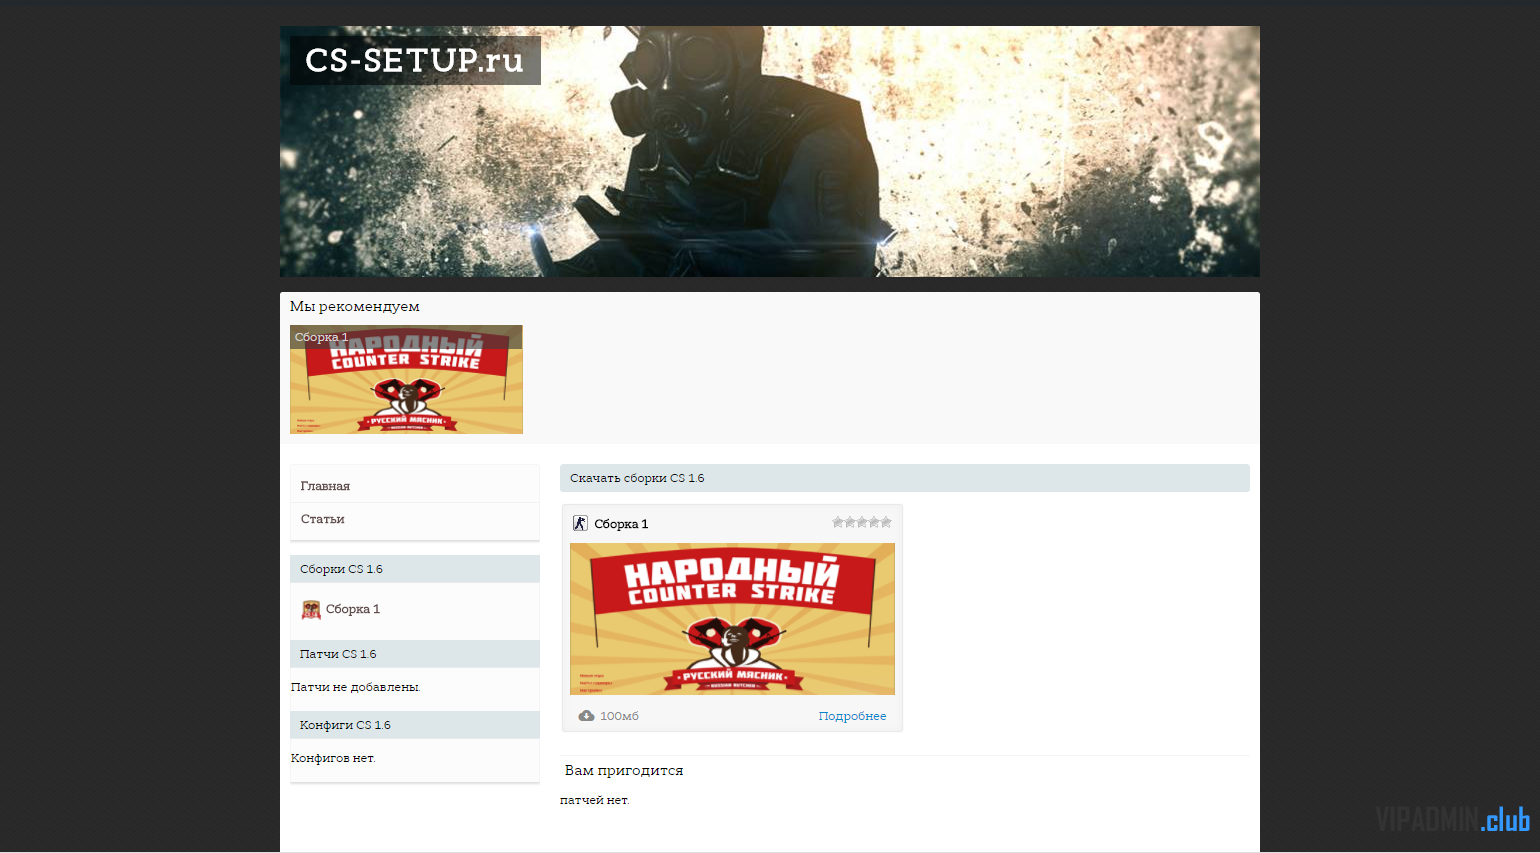Viewport: 1540px width, 853px height.
Task: Open the recommended Сборка 1 thumbnail banner
Action: pos(406,379)
